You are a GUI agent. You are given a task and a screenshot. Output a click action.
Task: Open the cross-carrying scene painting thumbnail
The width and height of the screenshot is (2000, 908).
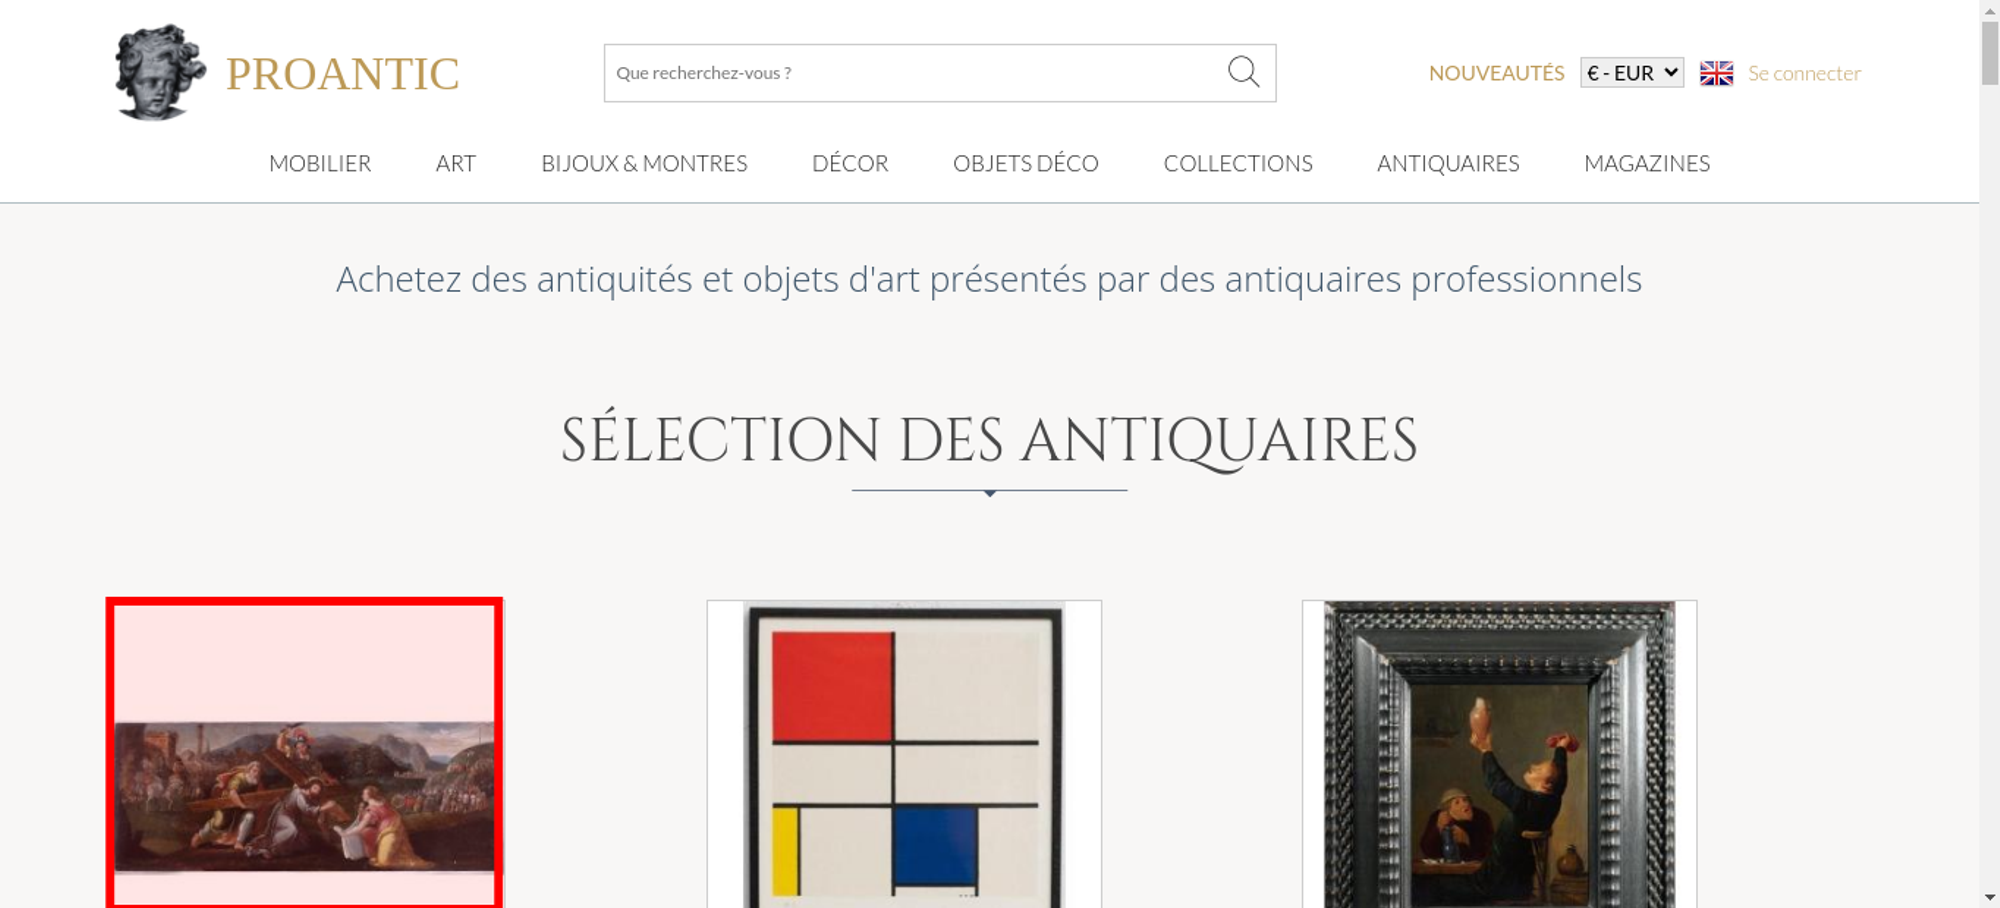305,754
